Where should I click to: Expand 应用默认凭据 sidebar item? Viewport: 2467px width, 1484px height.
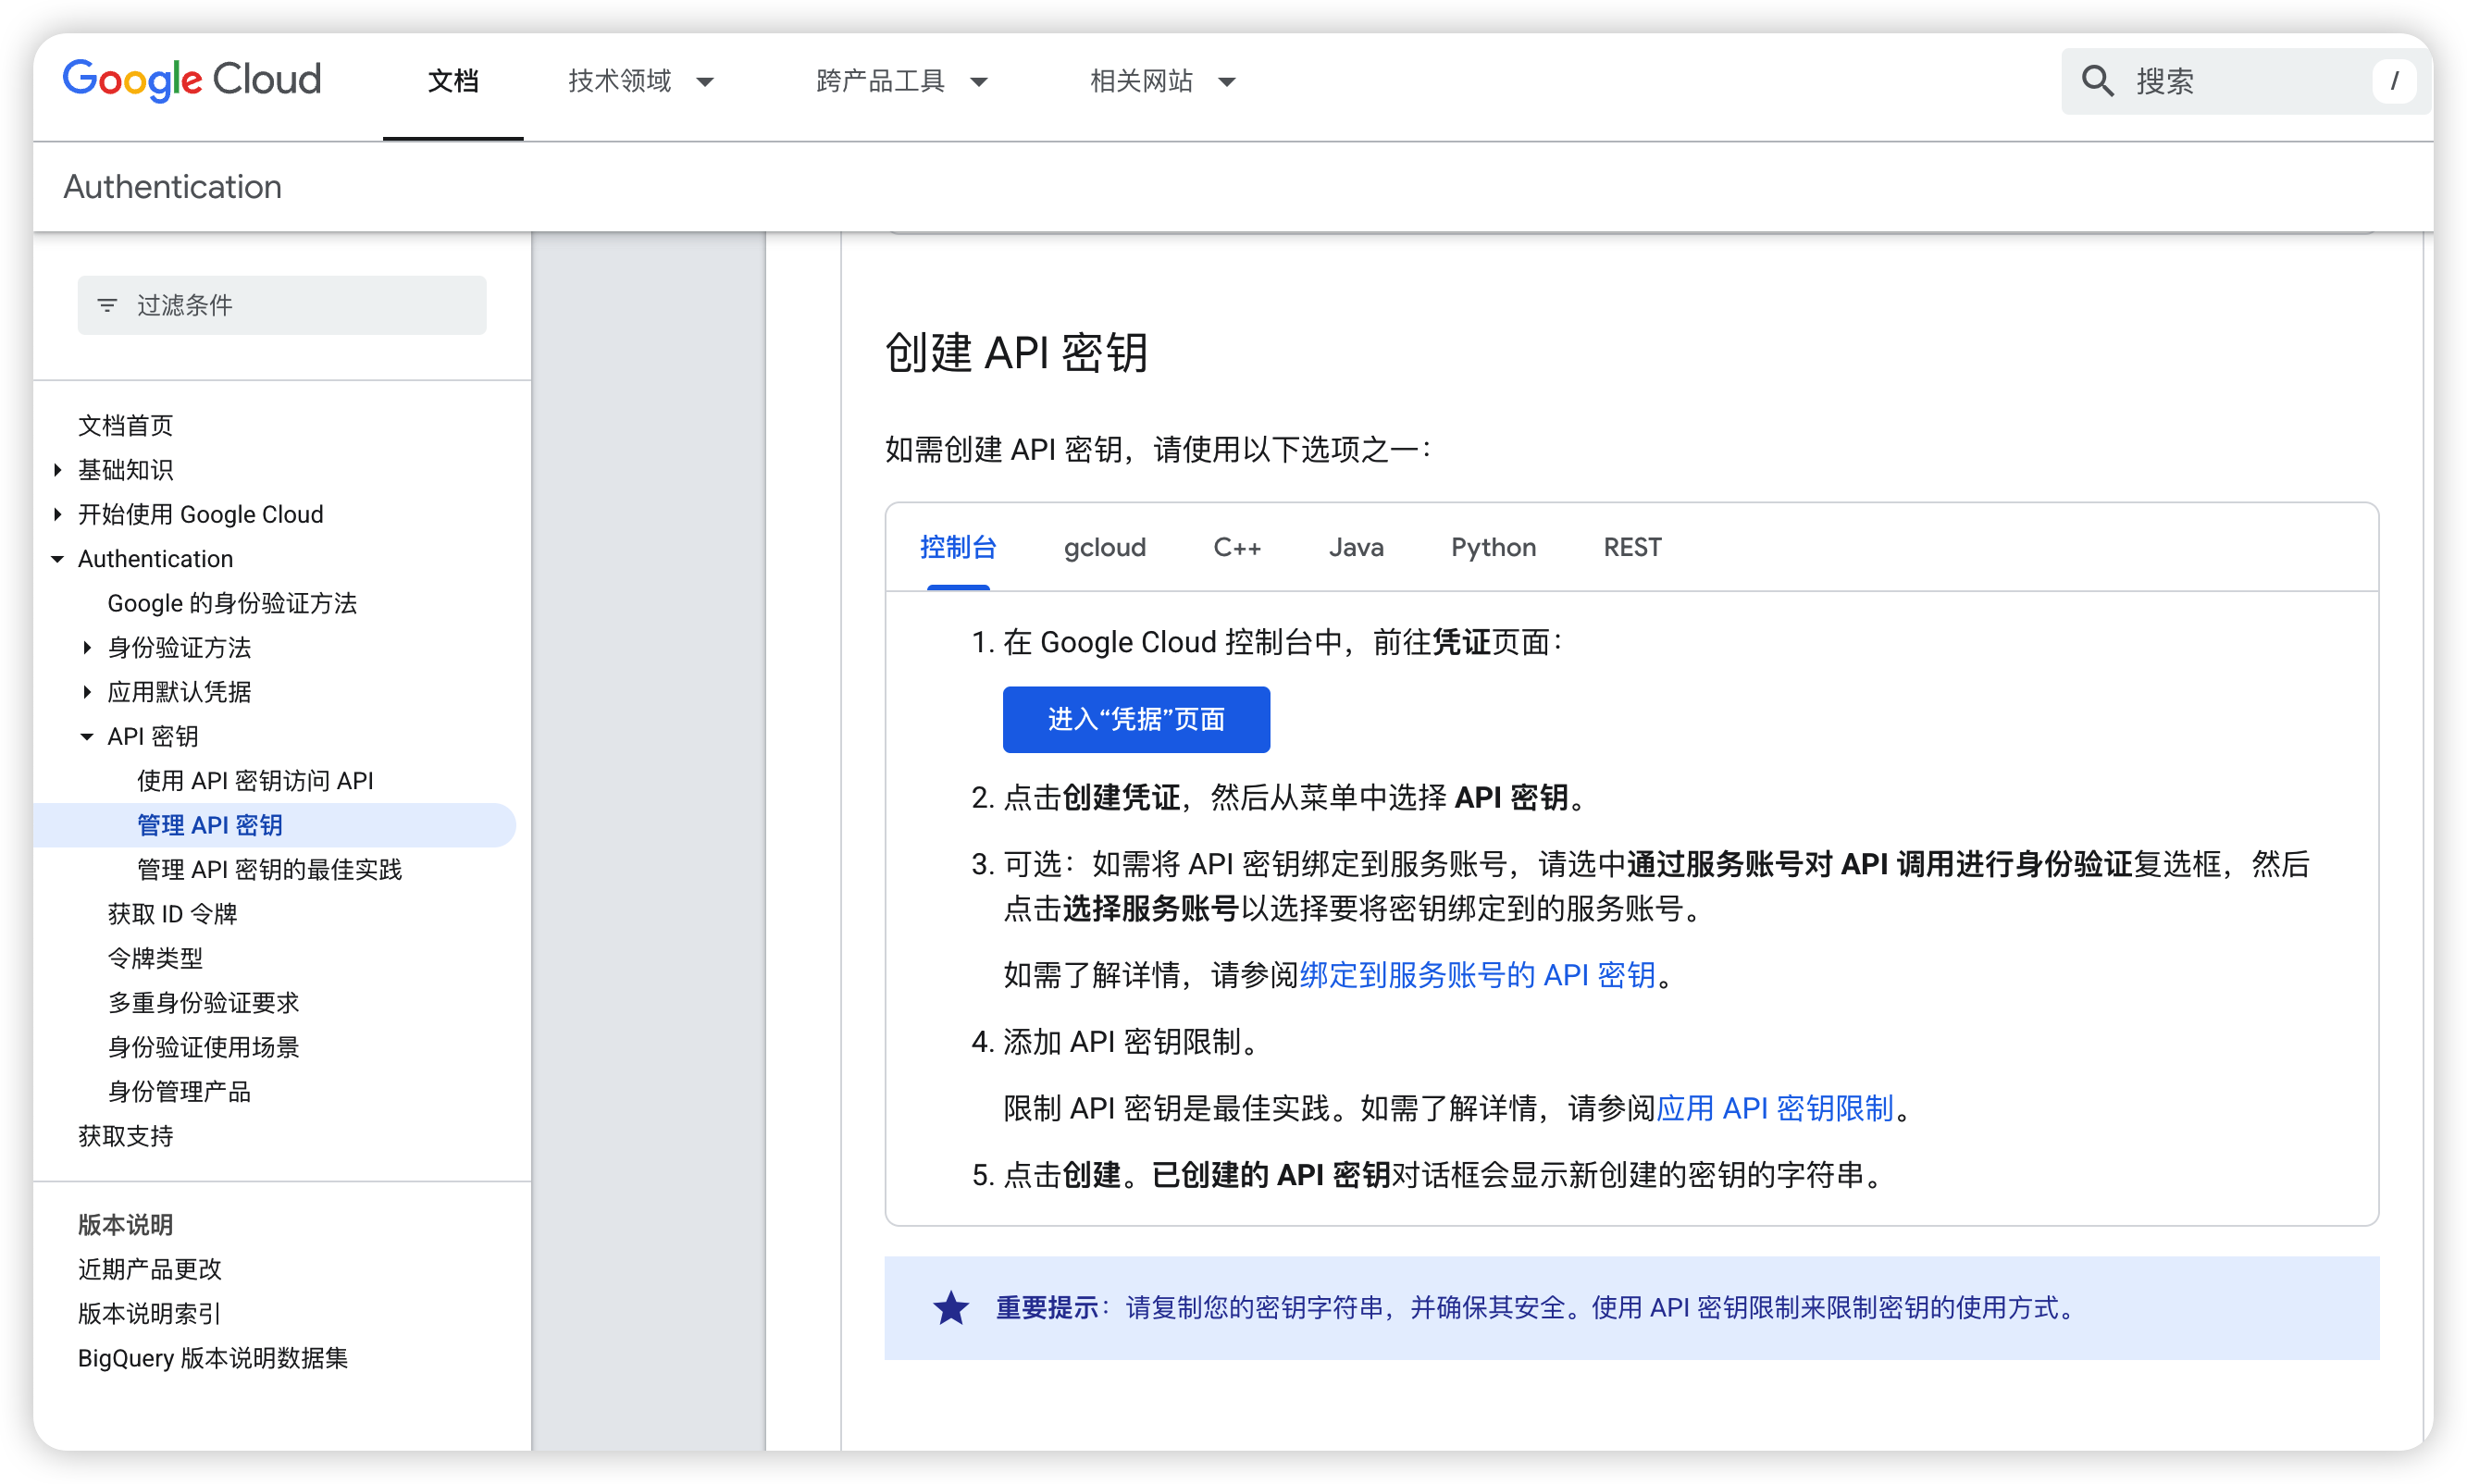point(87,692)
